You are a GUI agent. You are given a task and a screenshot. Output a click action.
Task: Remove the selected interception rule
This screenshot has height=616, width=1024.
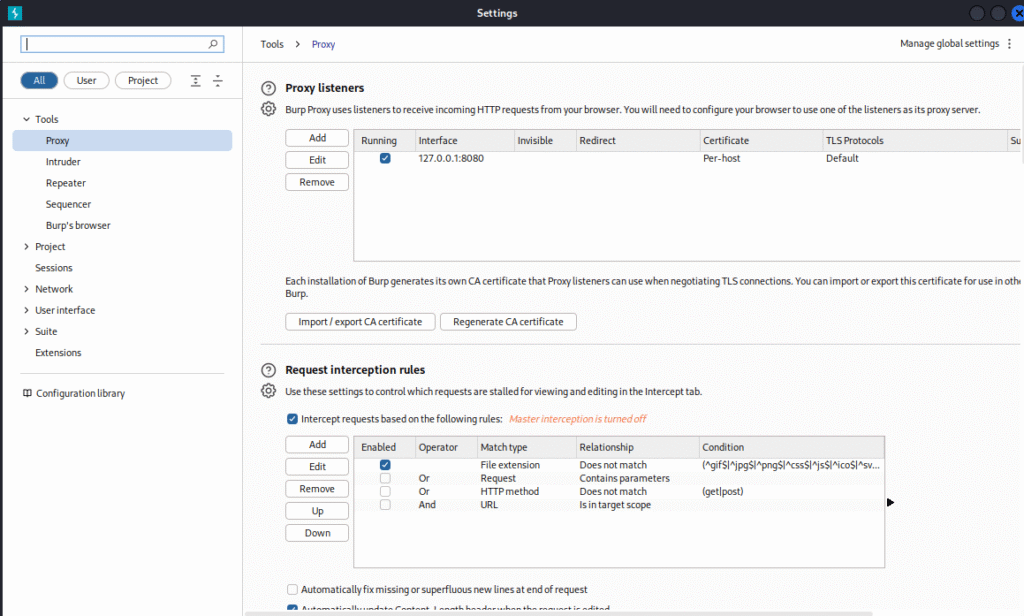(x=317, y=489)
